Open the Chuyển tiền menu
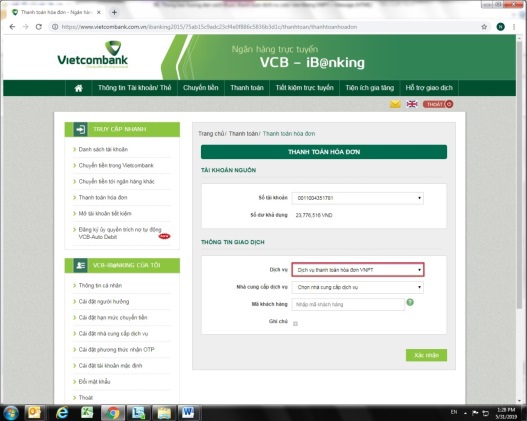527x421 pixels. pos(201,88)
